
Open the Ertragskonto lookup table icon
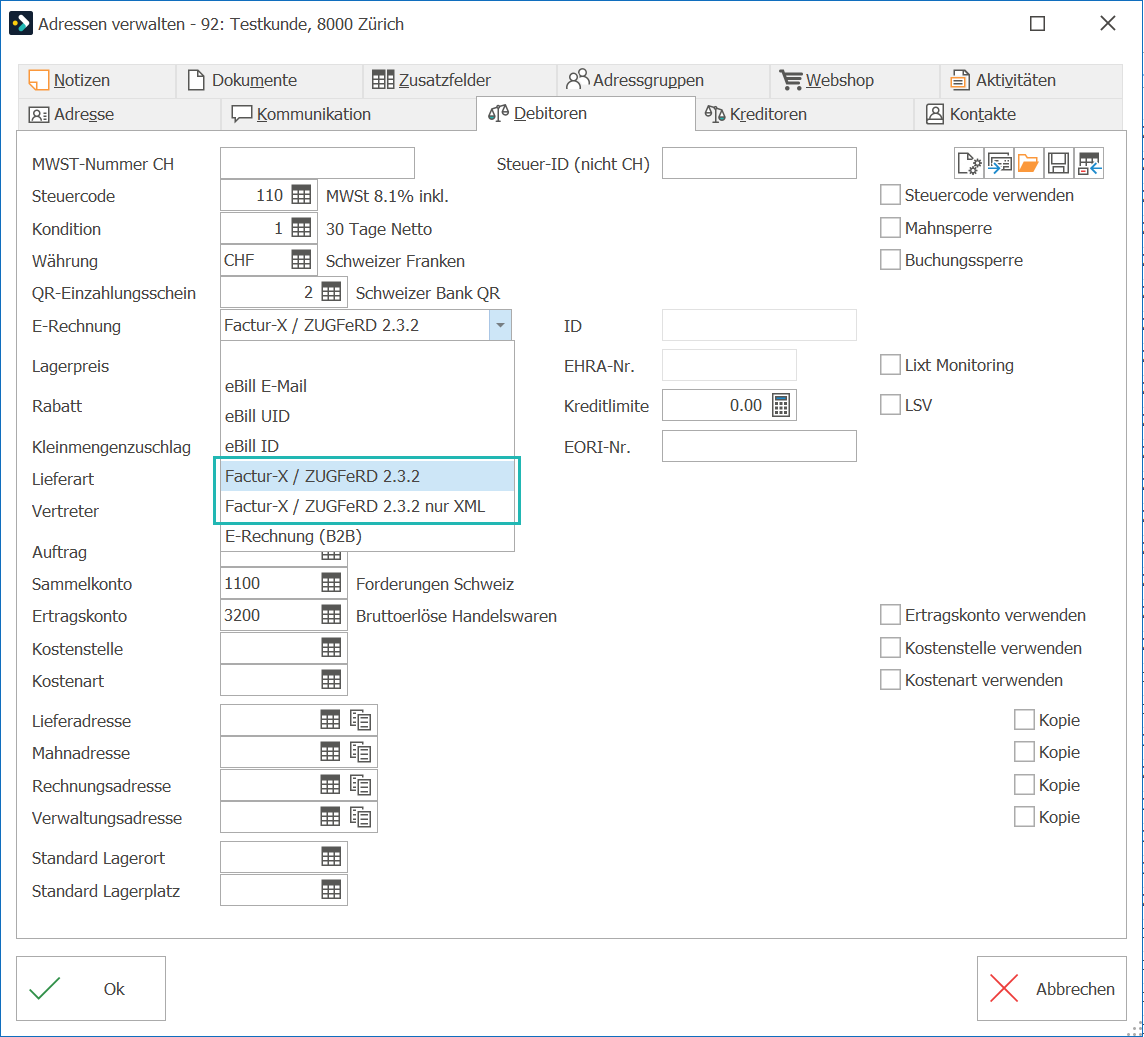pyautogui.click(x=331, y=615)
